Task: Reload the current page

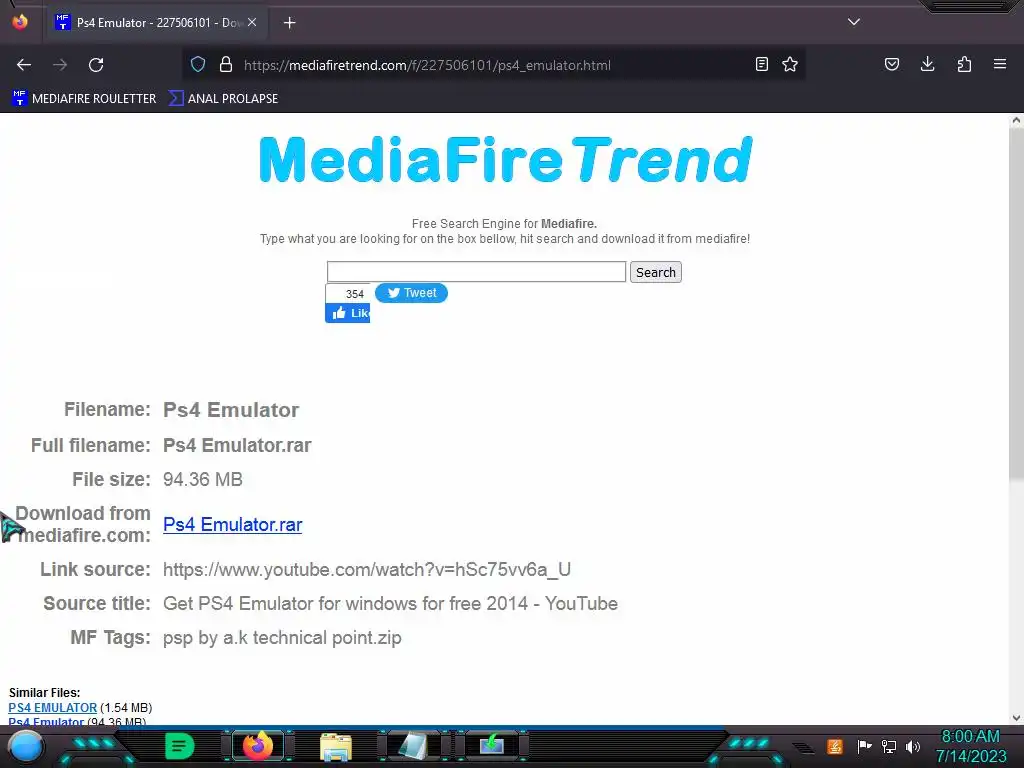Action: (96, 65)
